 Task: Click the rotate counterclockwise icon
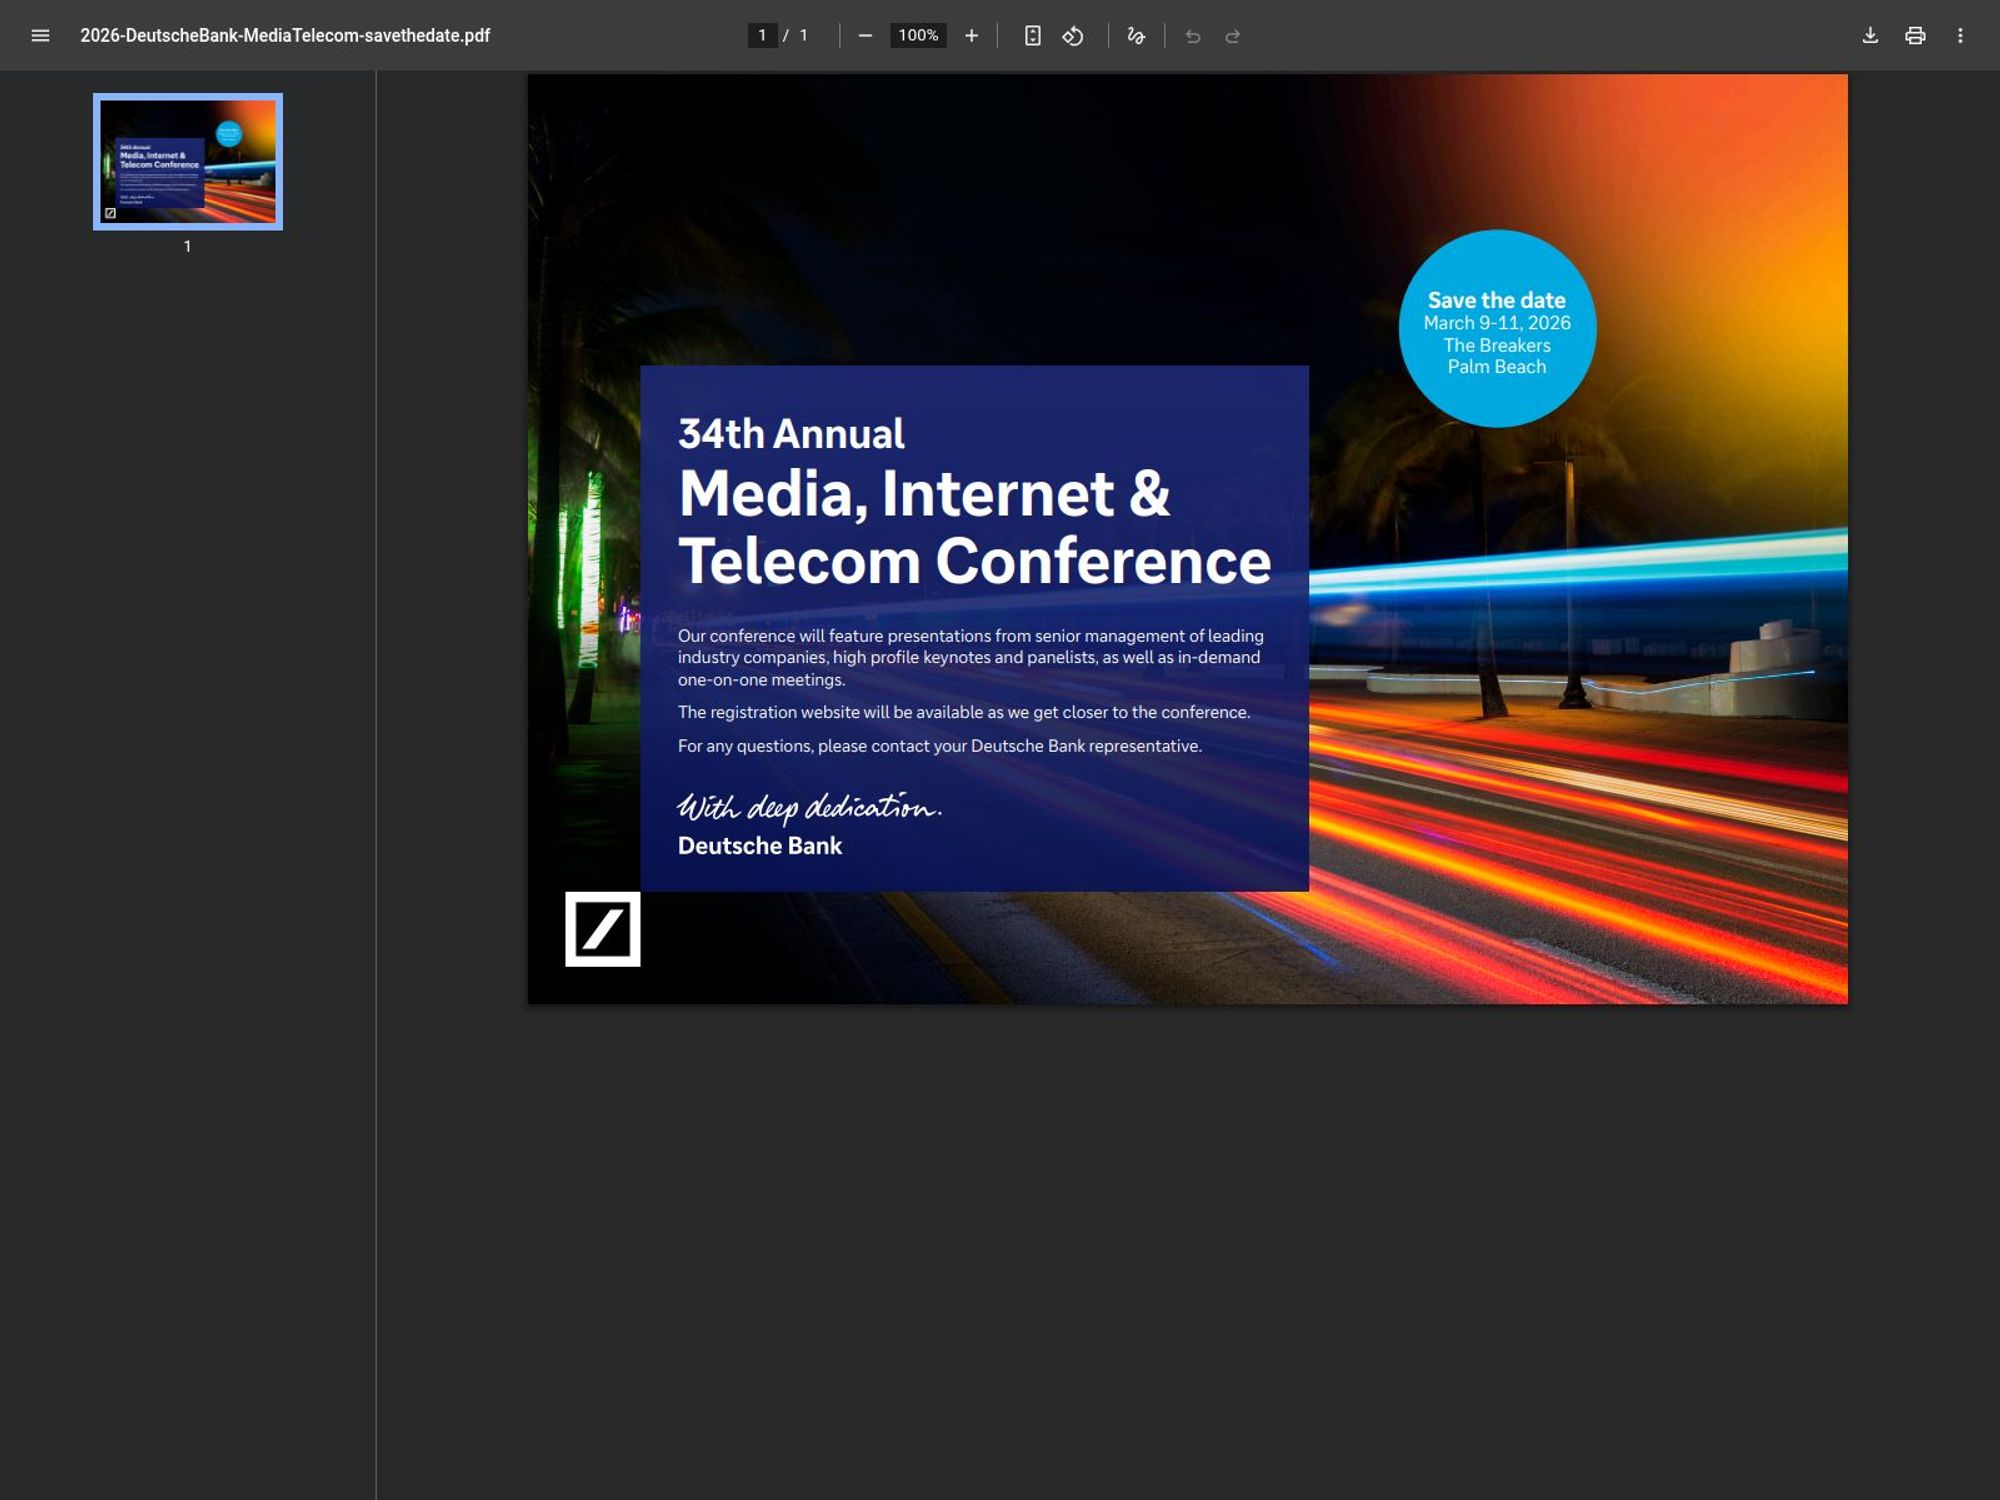click(1072, 35)
